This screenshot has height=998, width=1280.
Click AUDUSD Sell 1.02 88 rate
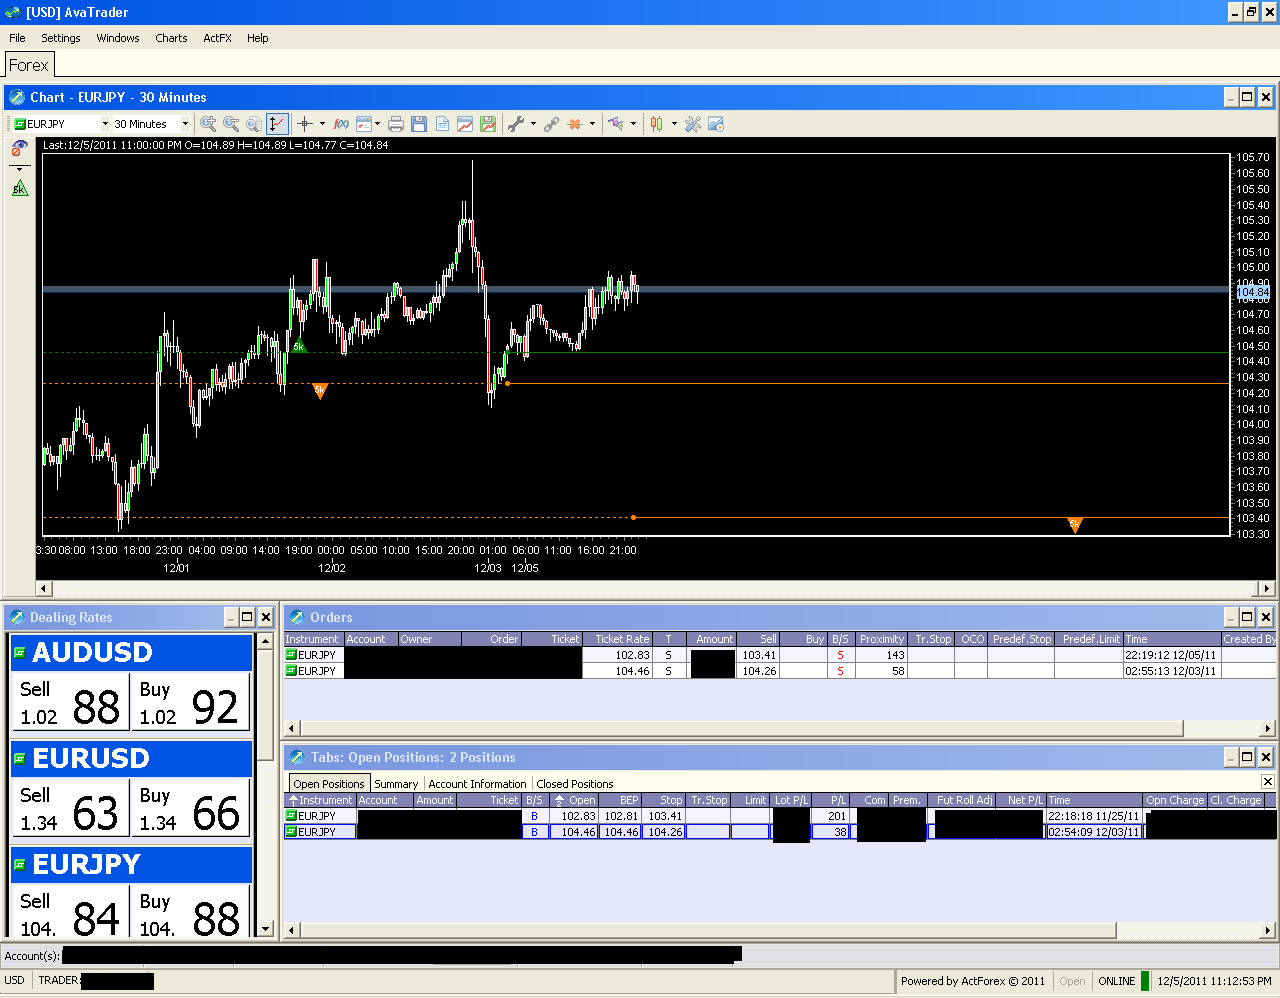pyautogui.click(x=70, y=703)
